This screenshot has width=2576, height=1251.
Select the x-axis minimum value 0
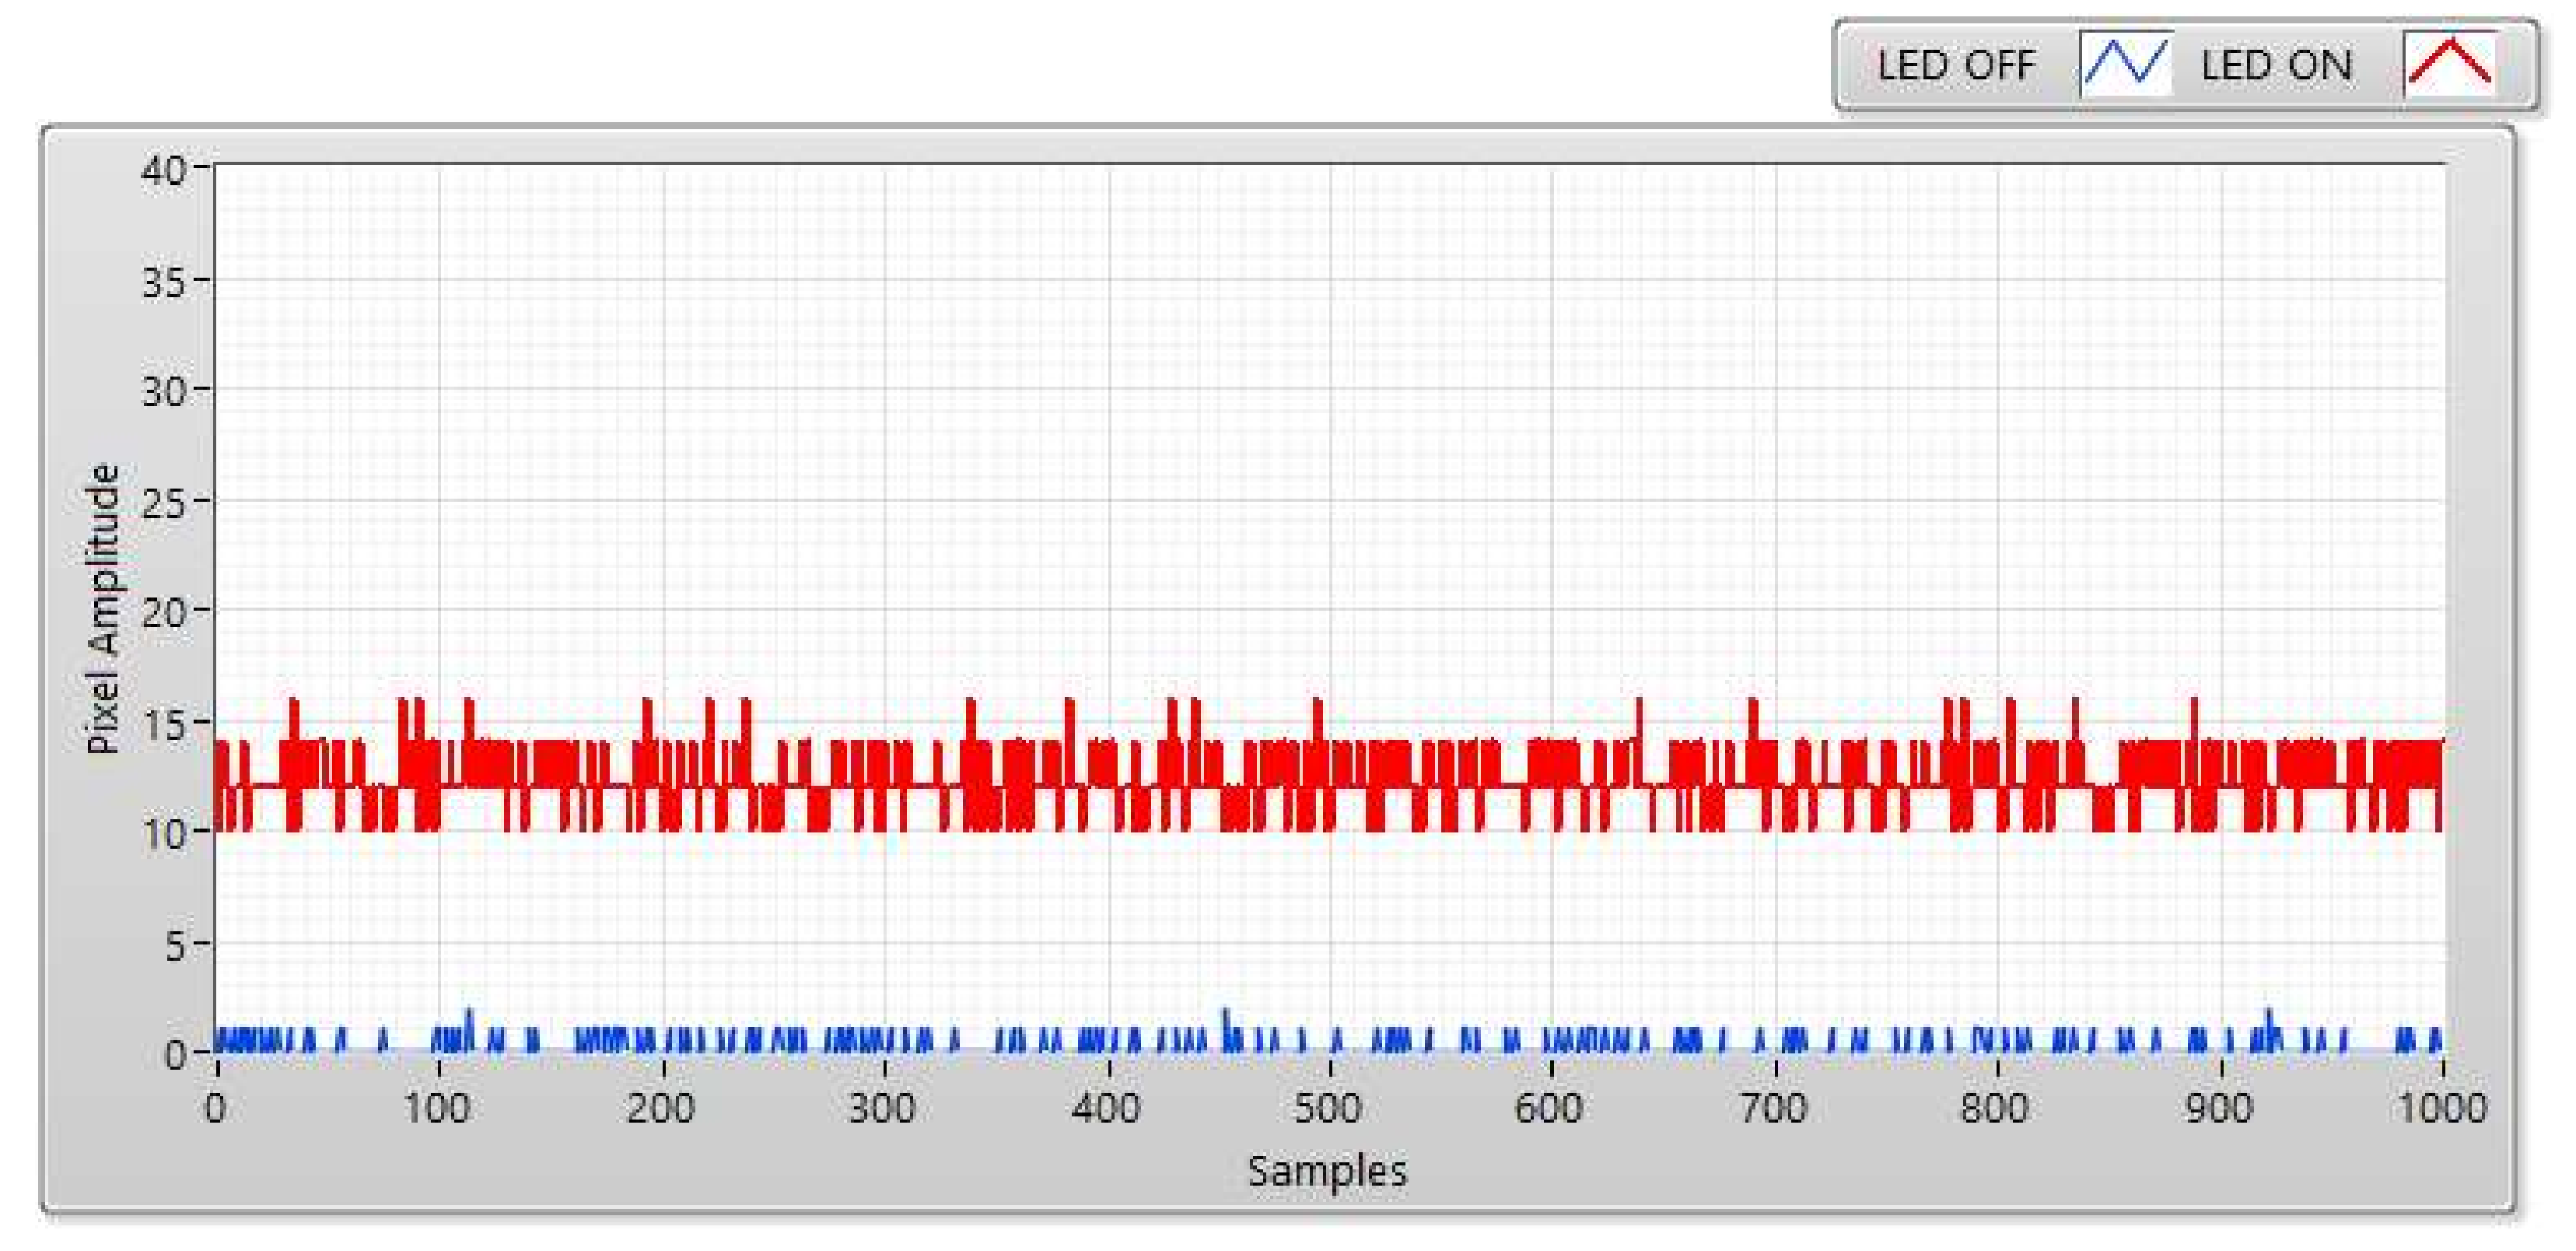pos(215,1108)
